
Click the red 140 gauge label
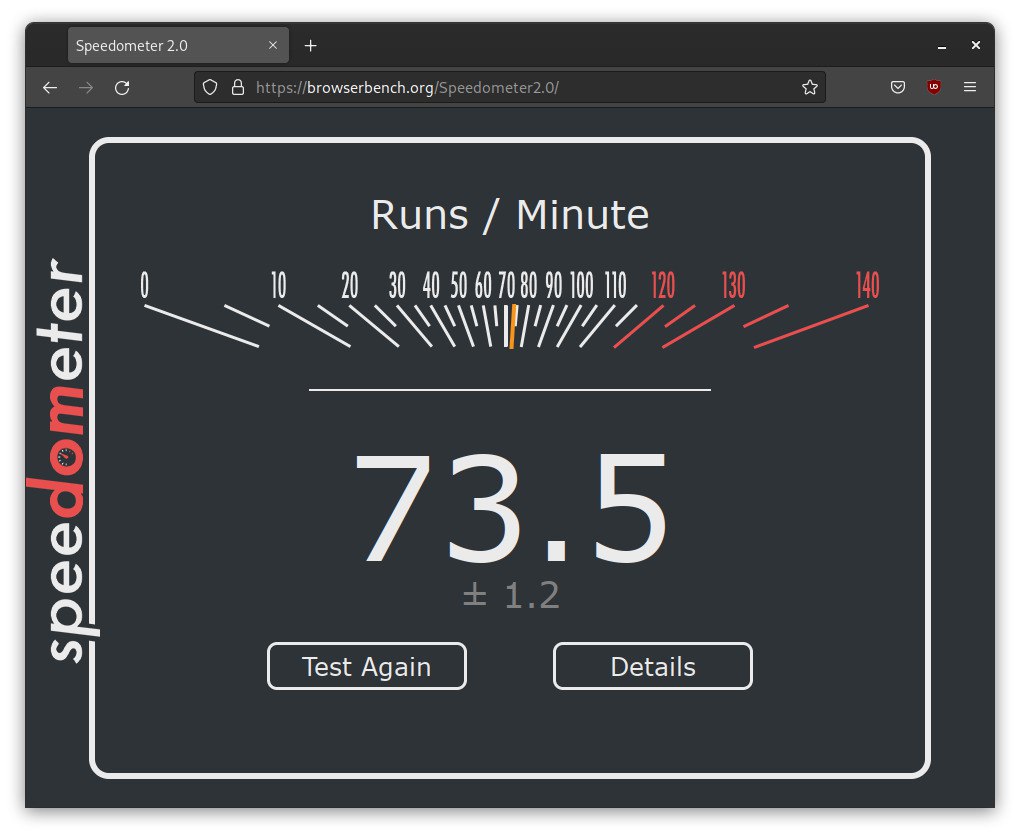[867, 285]
